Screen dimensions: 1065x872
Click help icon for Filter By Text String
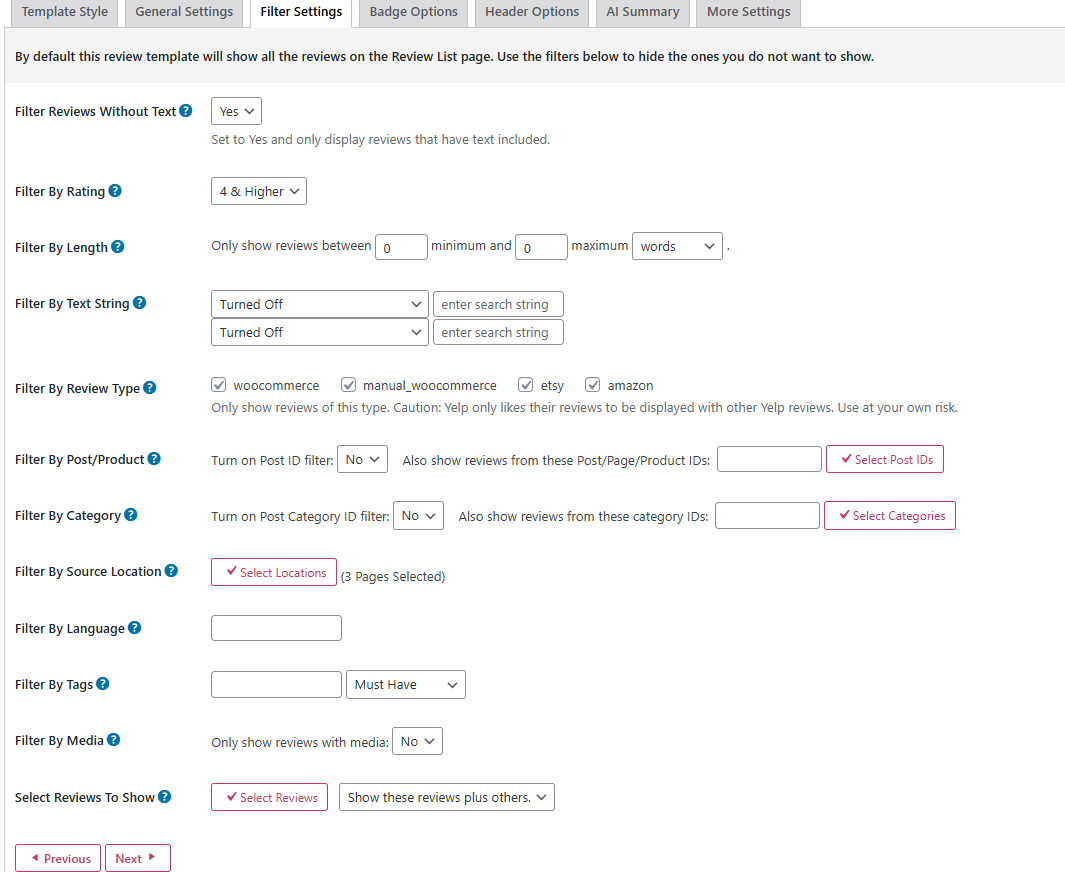[x=140, y=303]
